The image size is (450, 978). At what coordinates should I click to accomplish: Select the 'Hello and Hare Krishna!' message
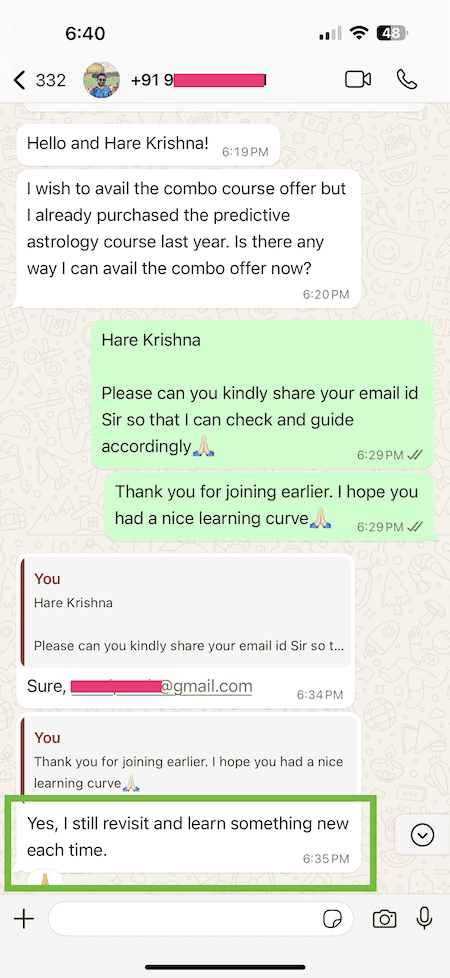pos(147,143)
